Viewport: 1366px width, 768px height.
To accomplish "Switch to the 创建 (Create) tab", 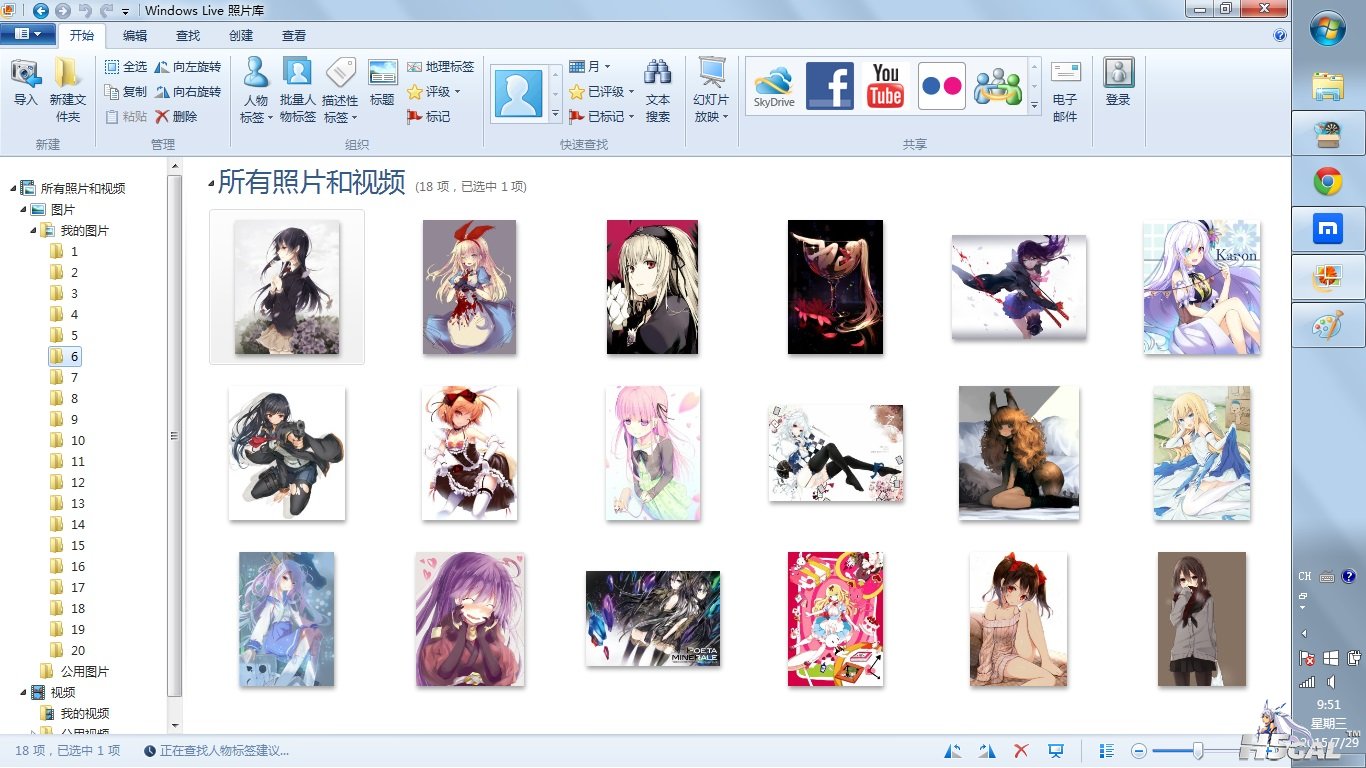I will click(x=241, y=36).
